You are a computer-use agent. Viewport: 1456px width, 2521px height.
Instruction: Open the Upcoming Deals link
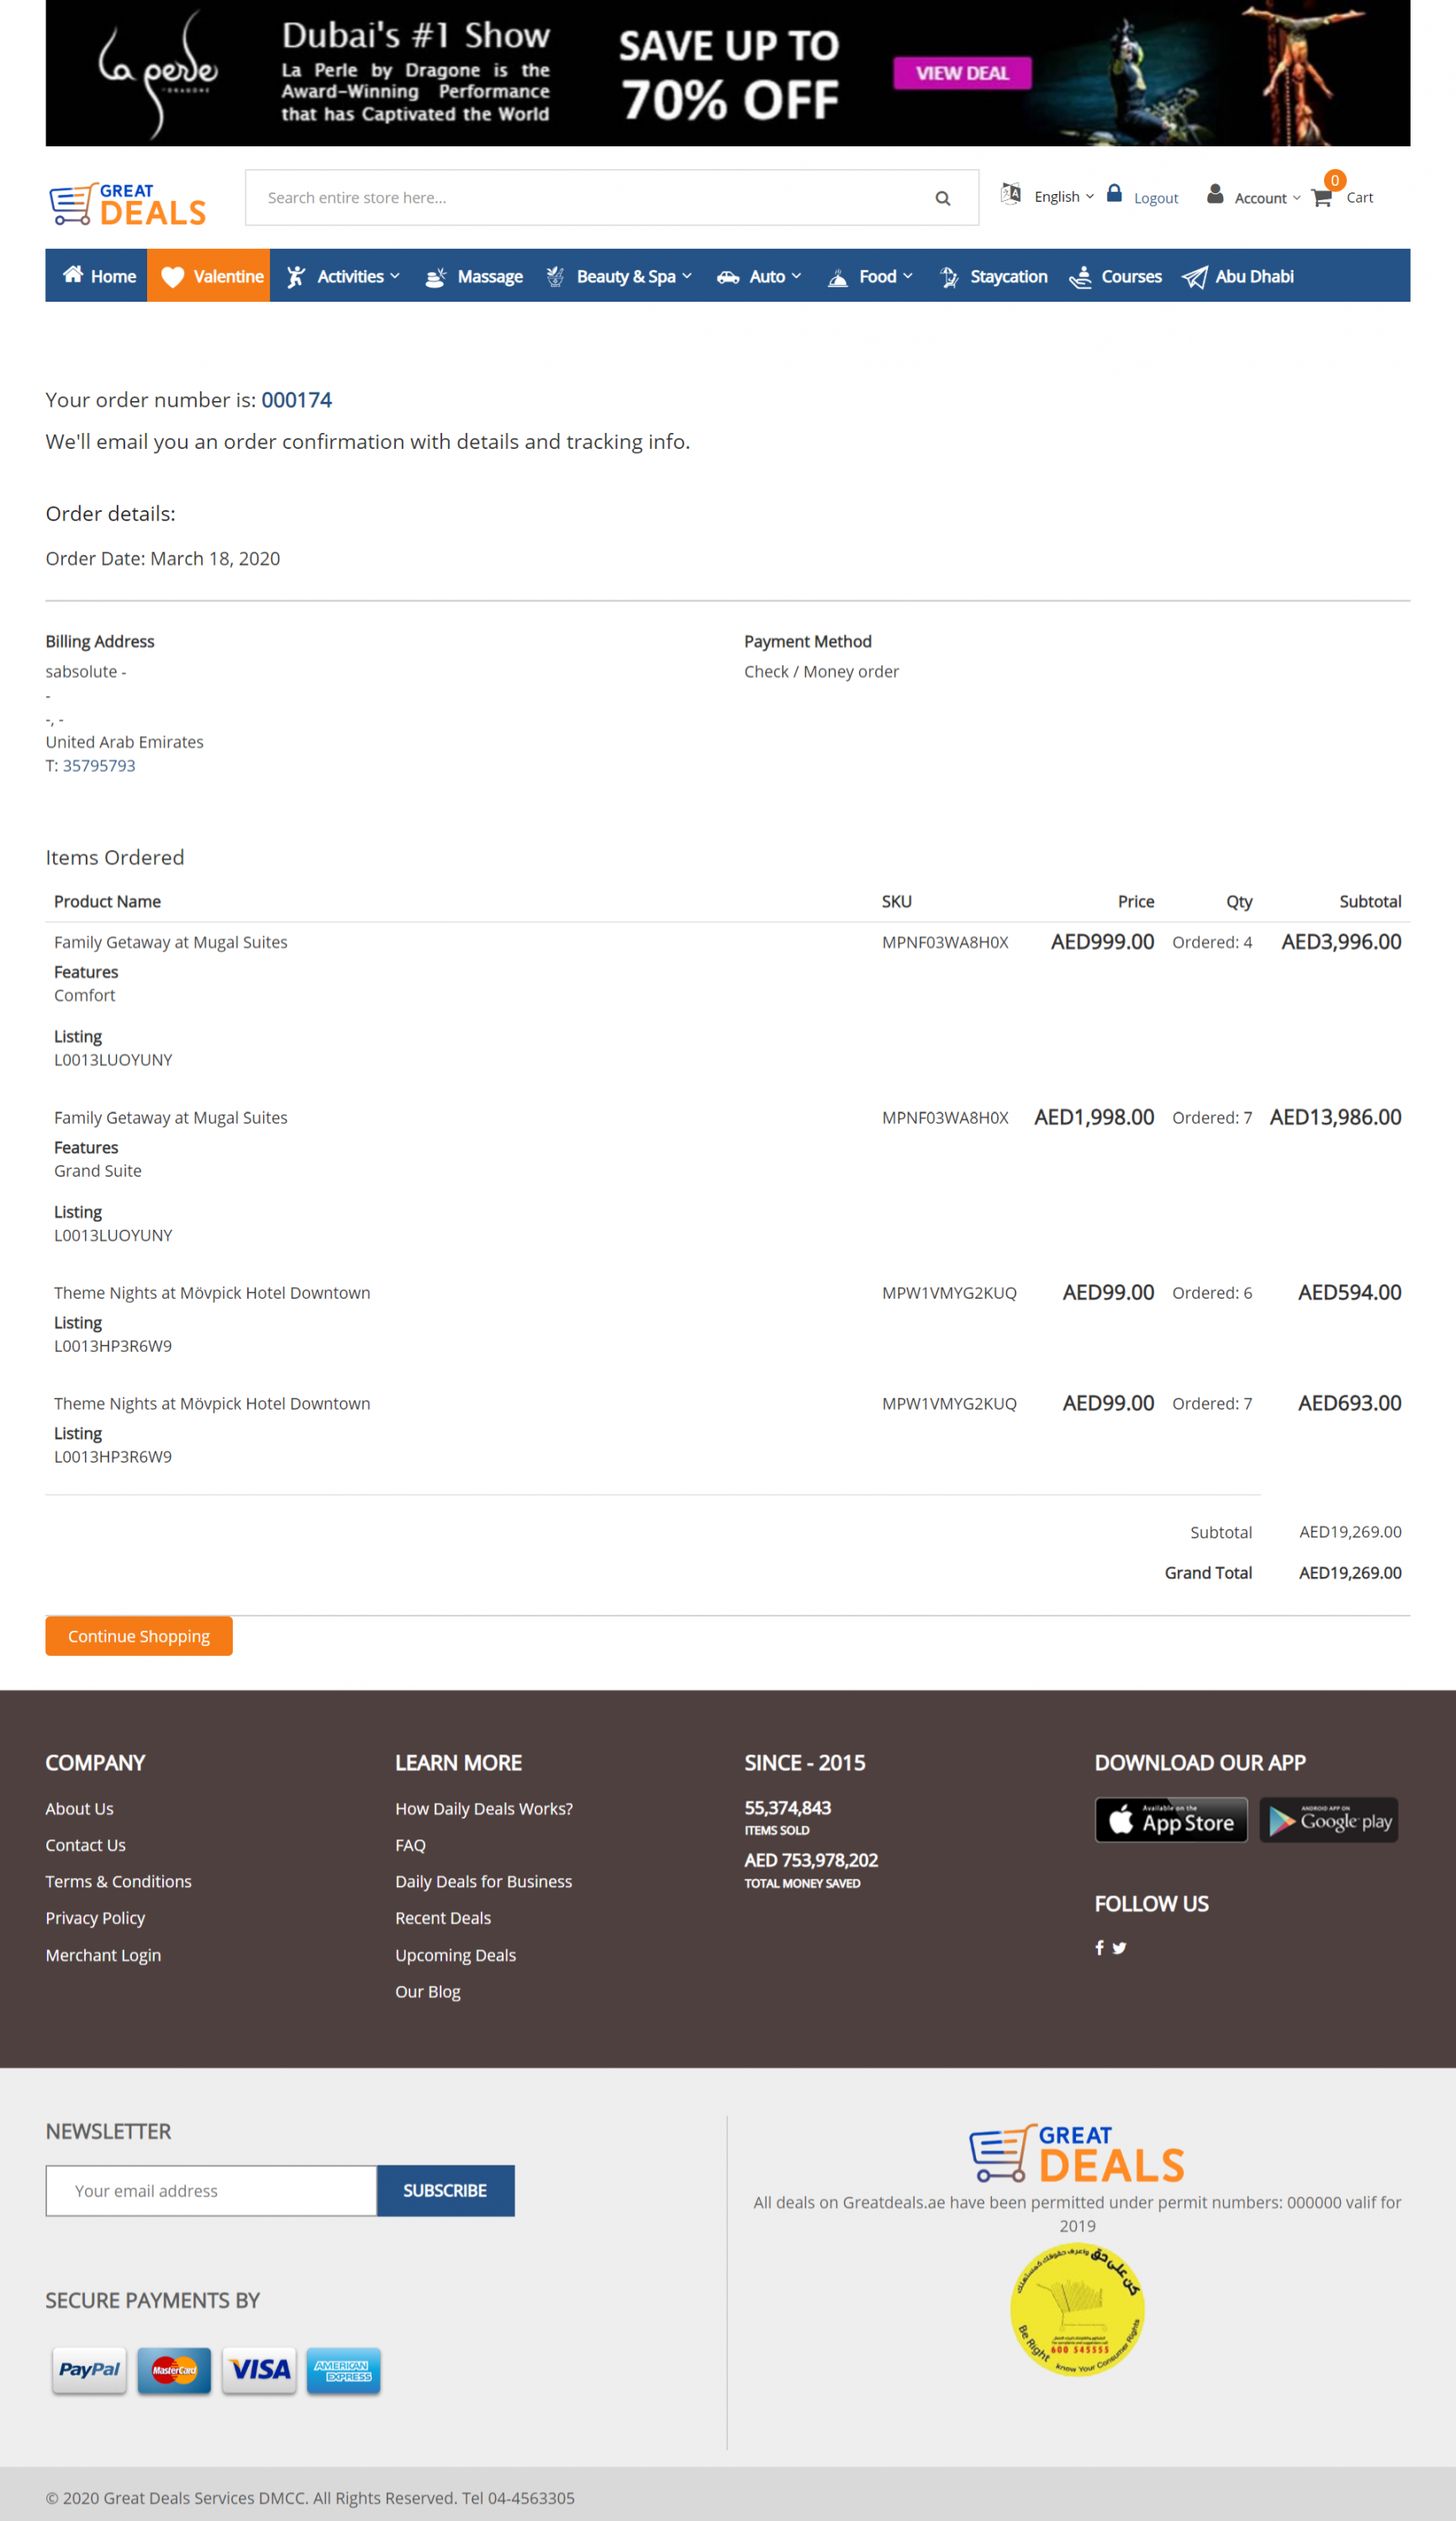point(455,1955)
